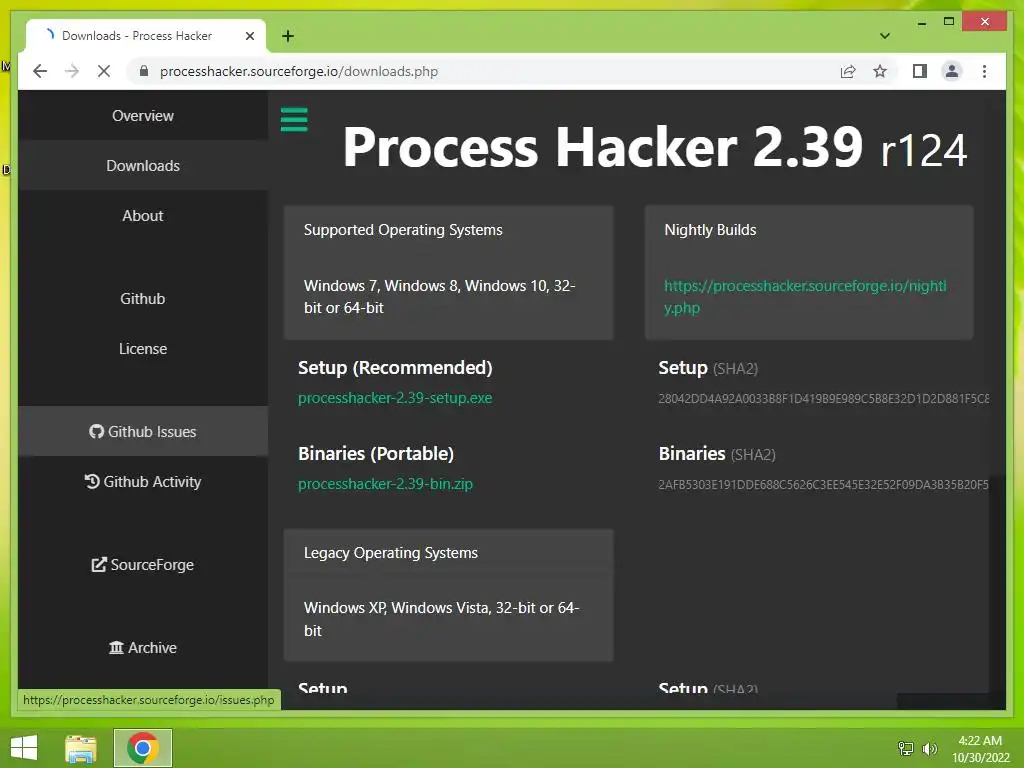
Task: Open Github Issues in the sidebar
Action: point(143,432)
